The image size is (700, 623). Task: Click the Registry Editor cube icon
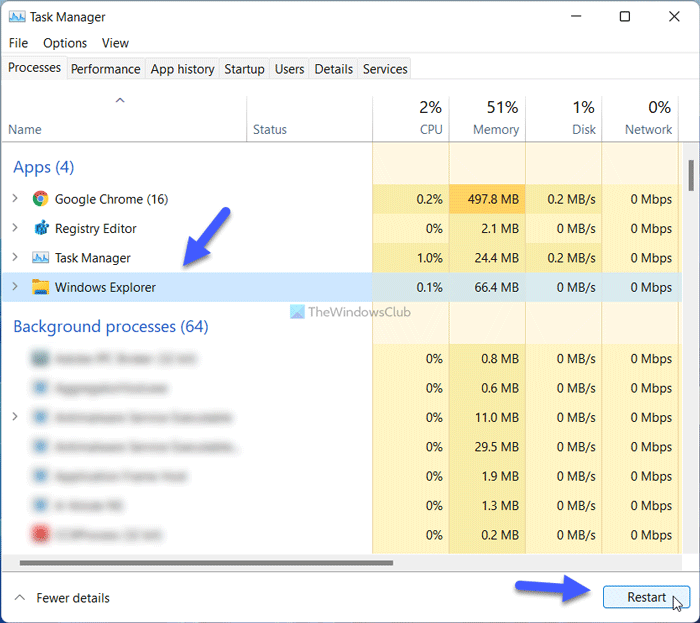[x=41, y=228]
